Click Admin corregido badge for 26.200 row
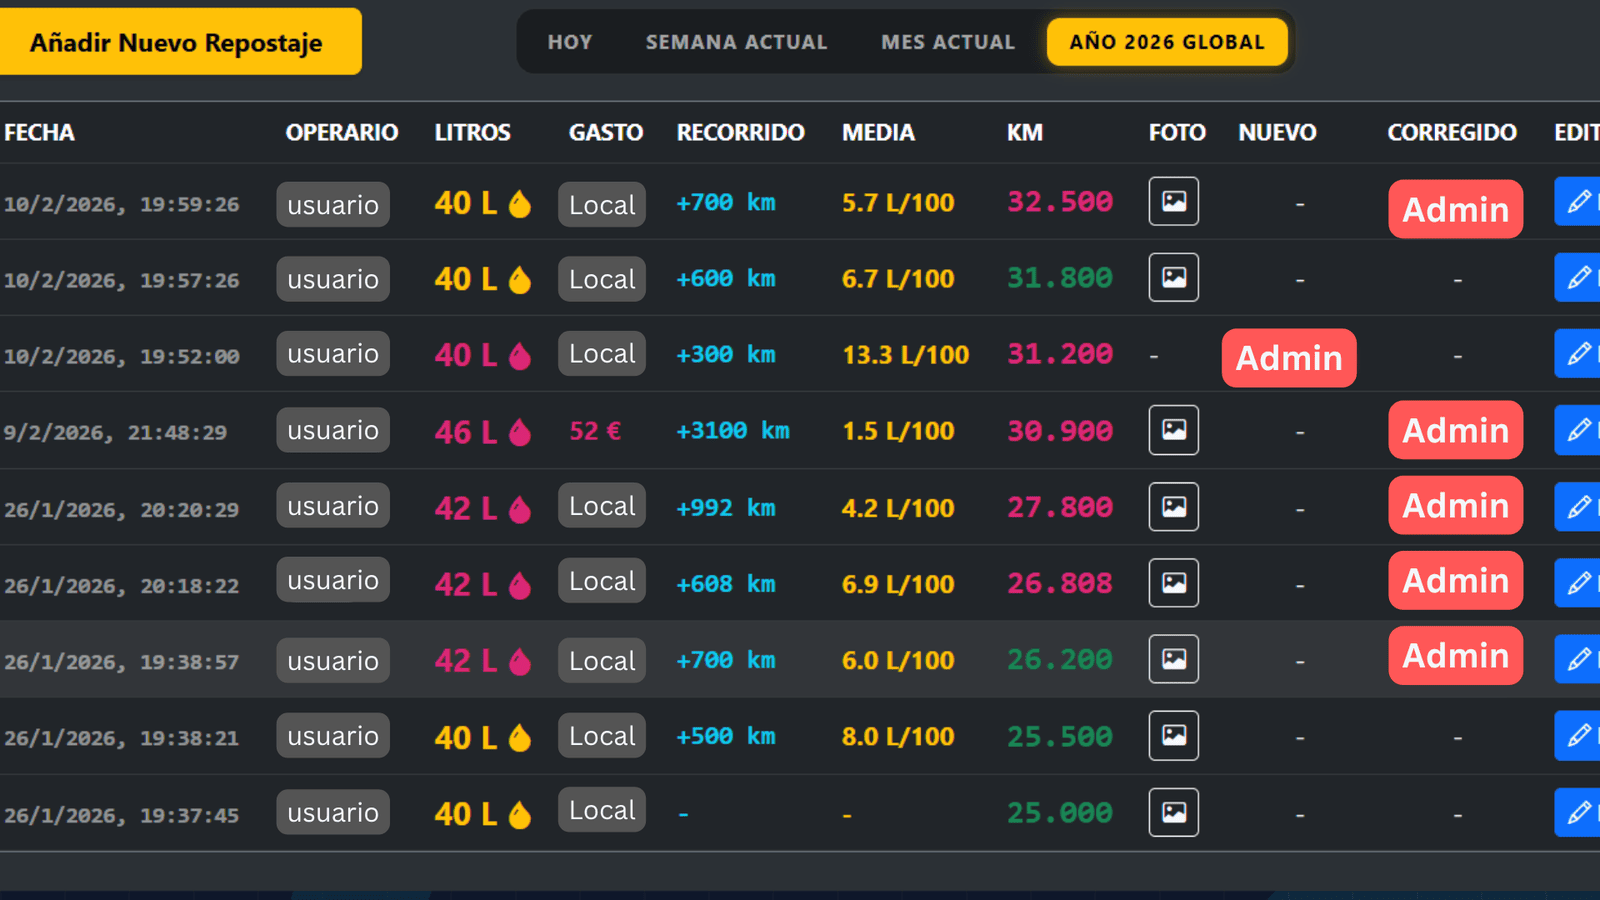1600x900 pixels. [x=1456, y=655]
